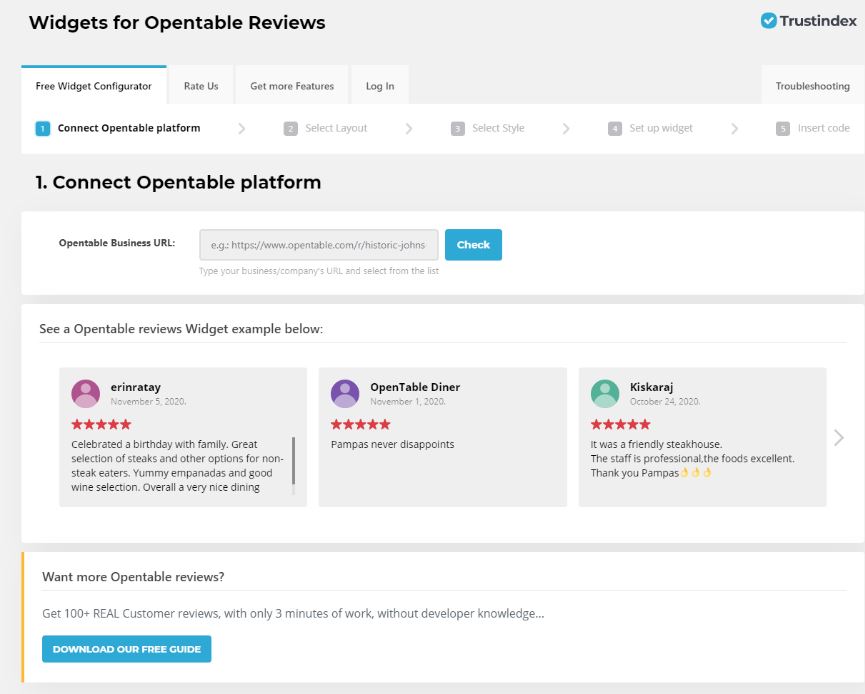This screenshot has width=865, height=694.
Task: Click the October 24, 2020 review date
Action: click(x=665, y=402)
